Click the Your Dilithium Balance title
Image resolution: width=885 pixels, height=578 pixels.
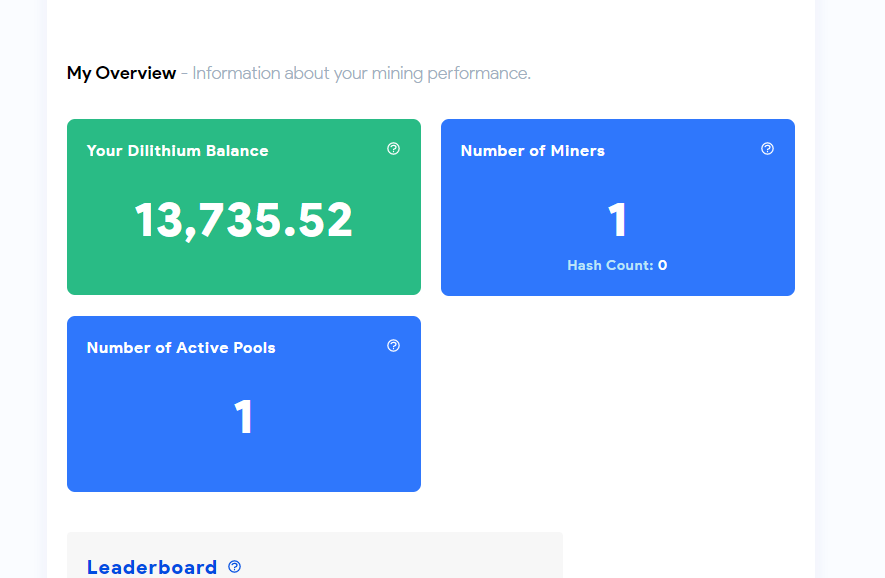[x=178, y=151]
